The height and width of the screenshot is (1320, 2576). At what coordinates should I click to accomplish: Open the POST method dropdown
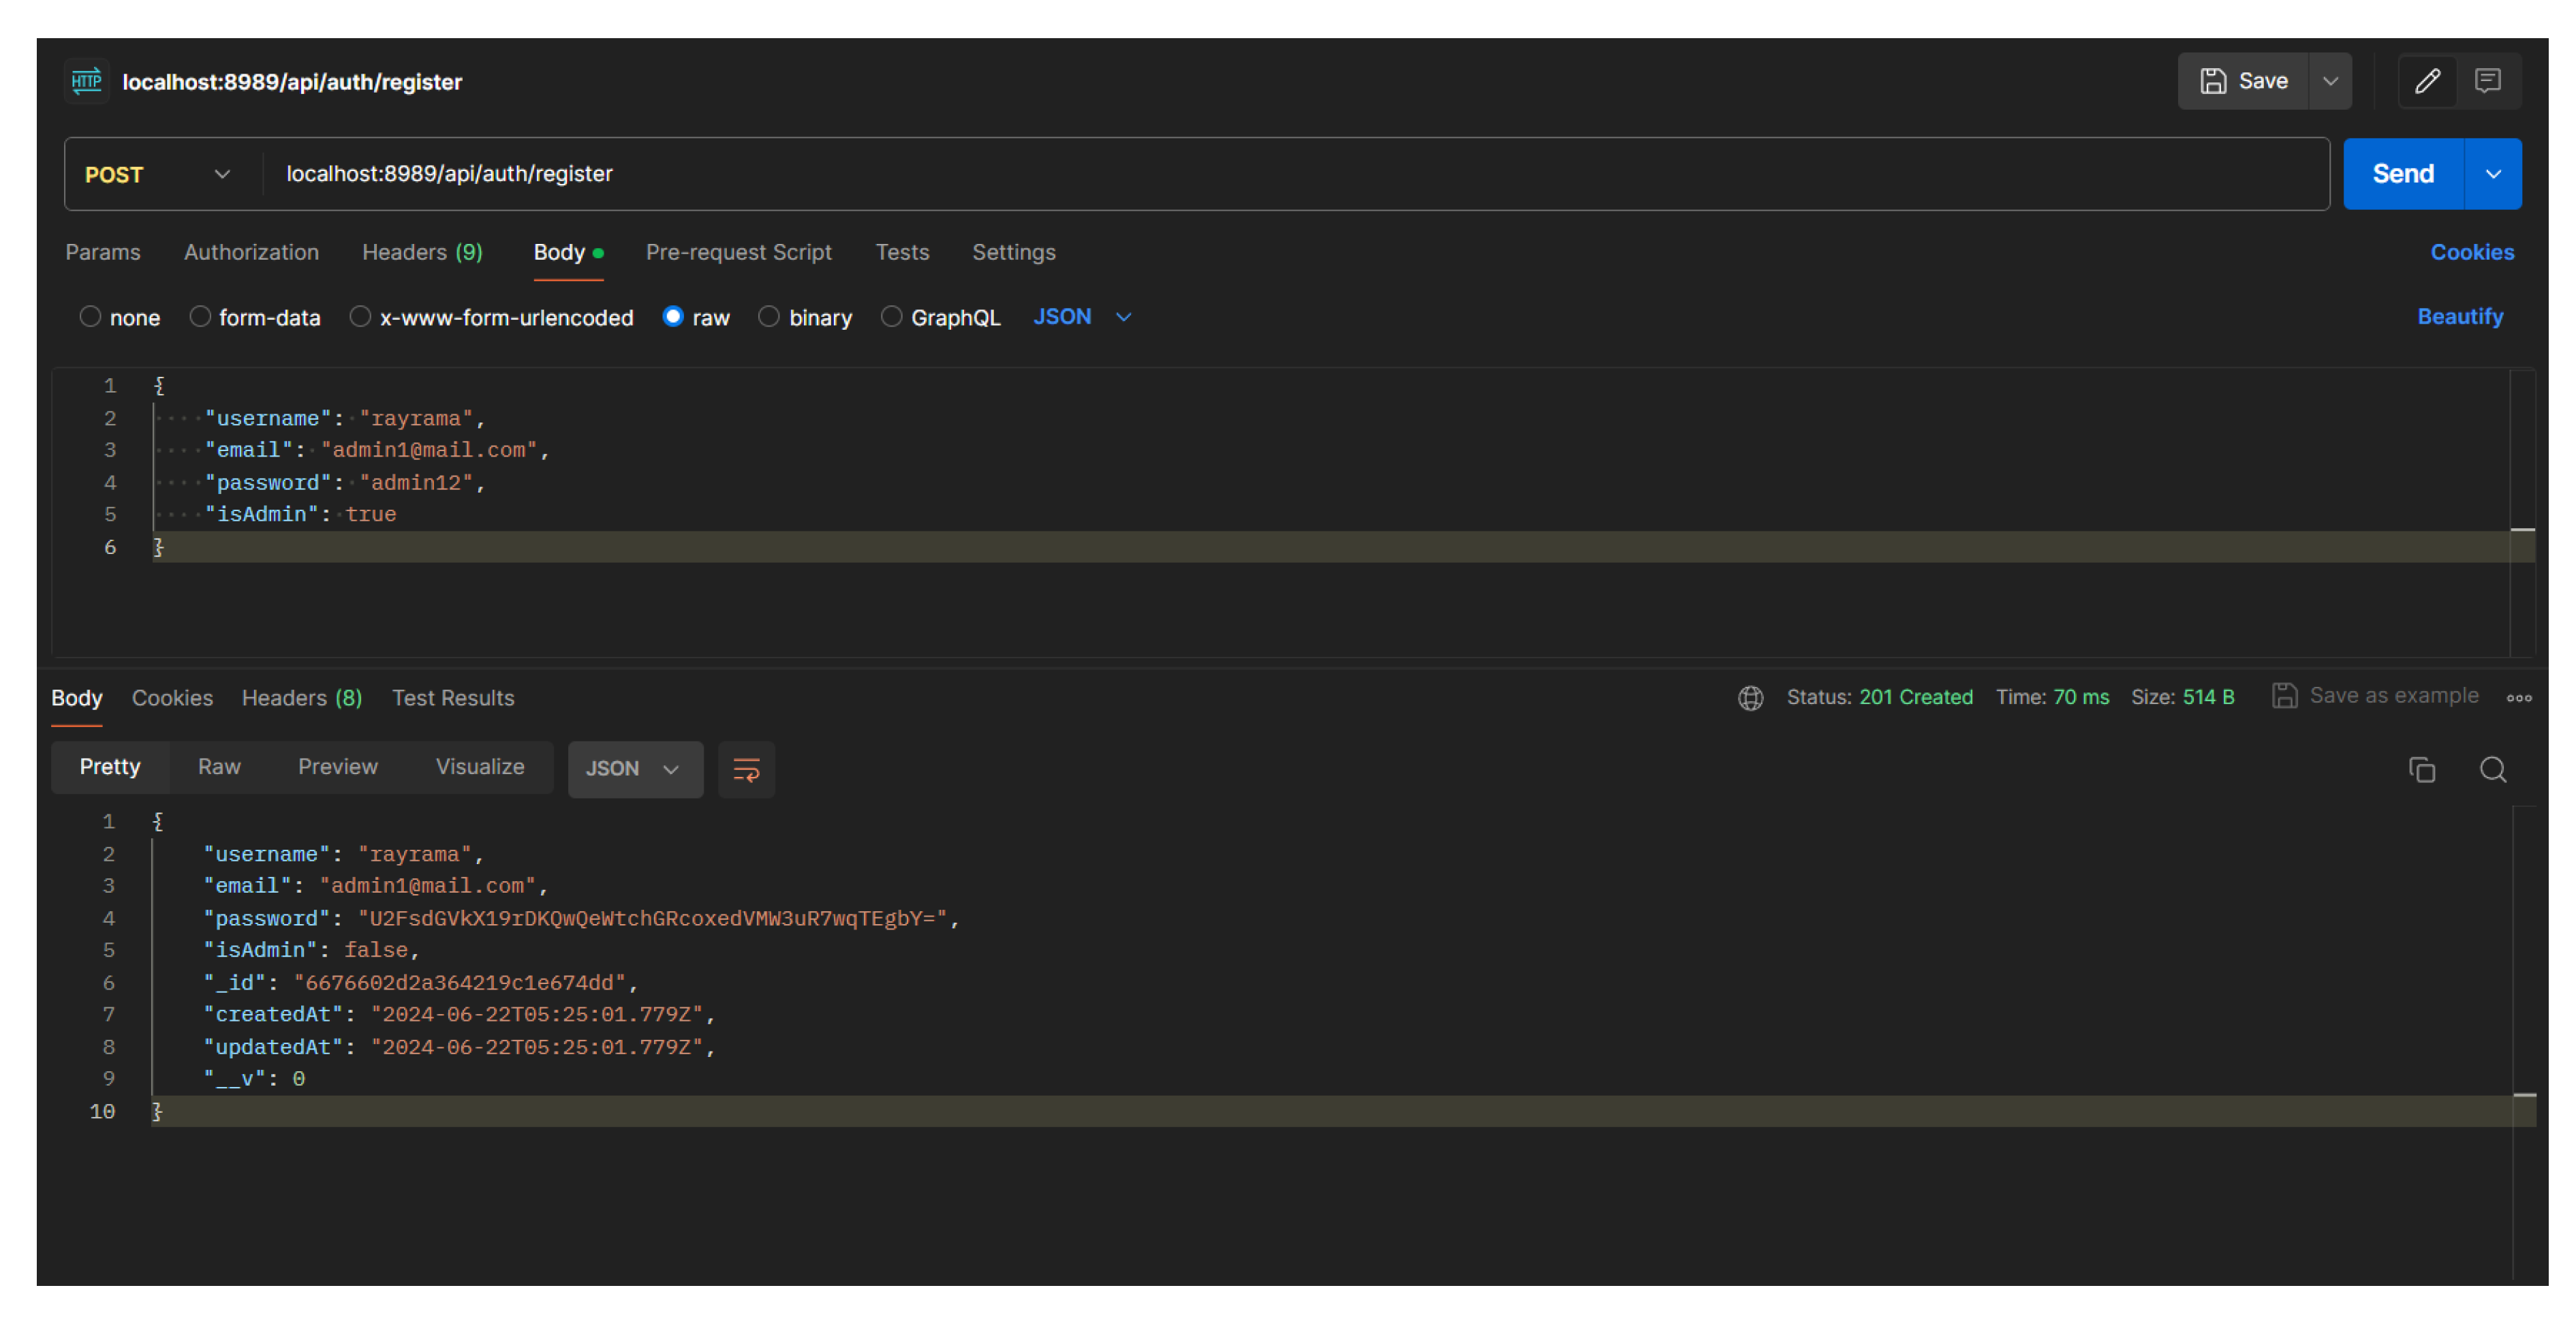coord(158,174)
